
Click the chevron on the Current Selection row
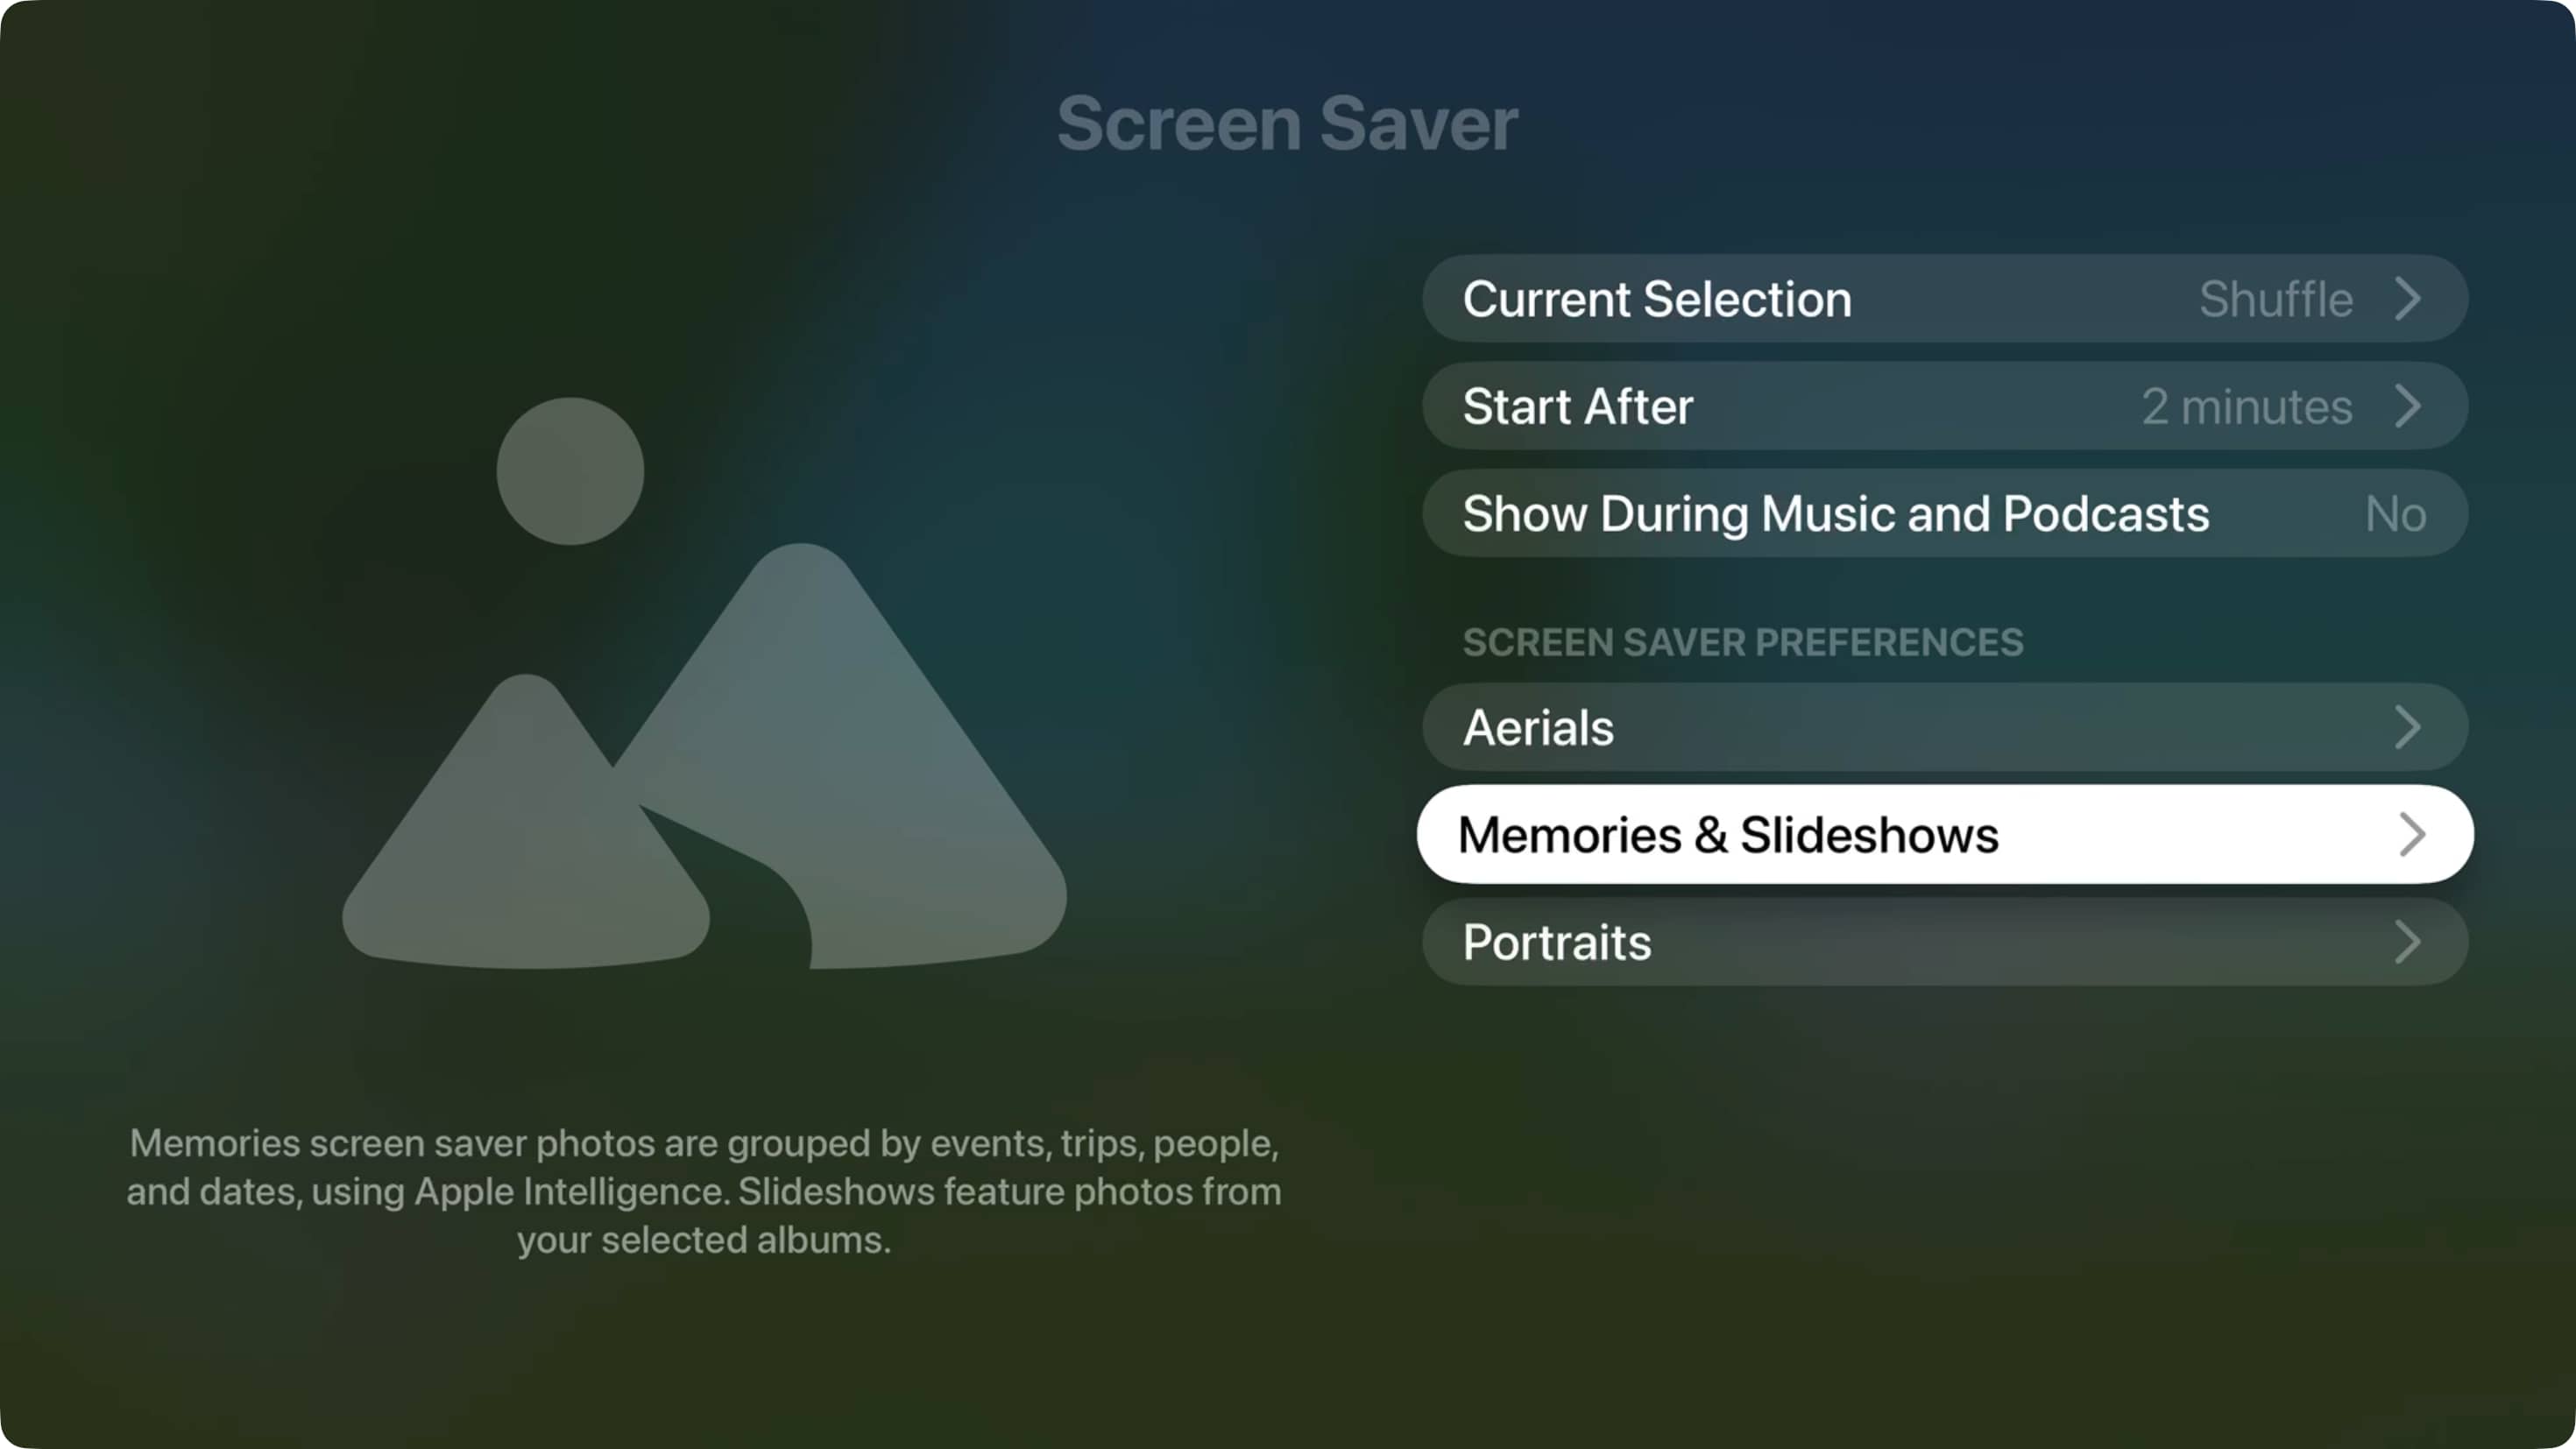[x=2408, y=299]
